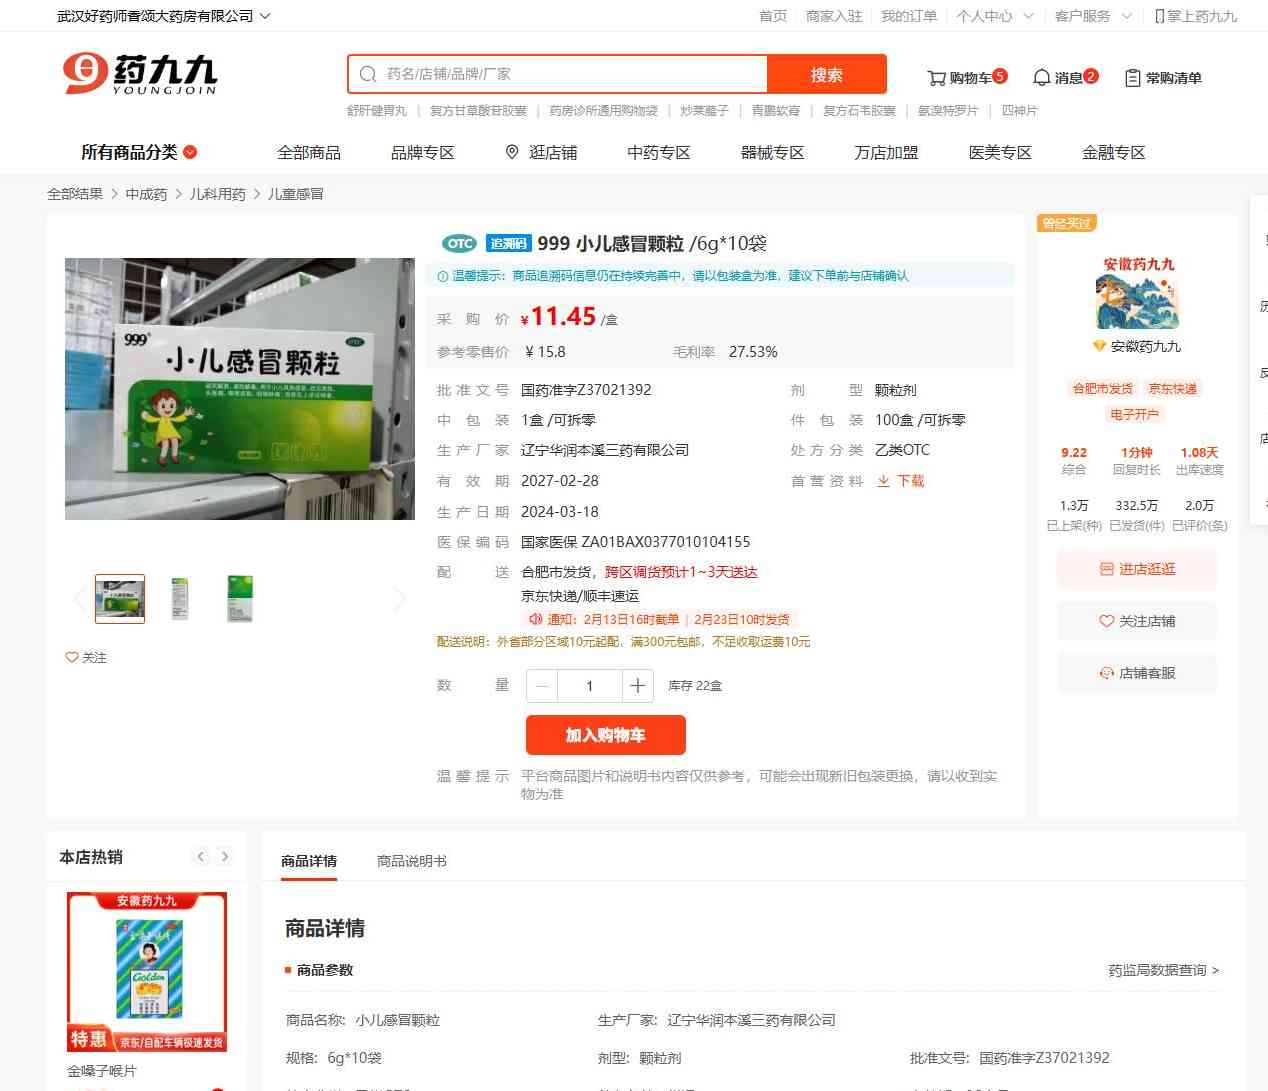Open the frequent purchase list icon
Viewport: 1268px width, 1091px height.
[x=1132, y=78]
